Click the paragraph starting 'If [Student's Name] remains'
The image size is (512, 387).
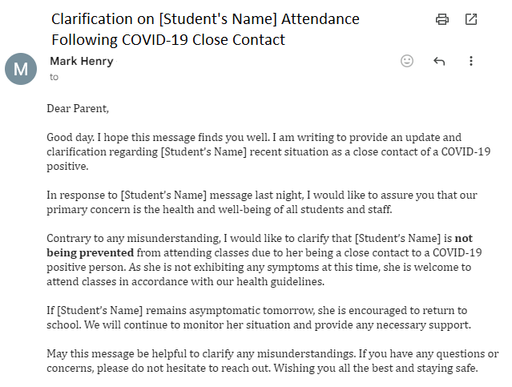click(259, 317)
